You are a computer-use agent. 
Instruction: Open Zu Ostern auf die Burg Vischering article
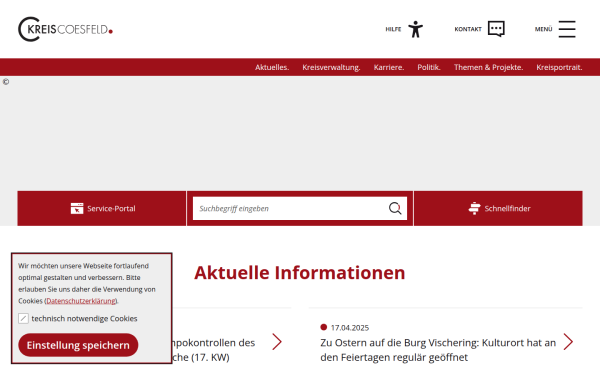coord(438,350)
